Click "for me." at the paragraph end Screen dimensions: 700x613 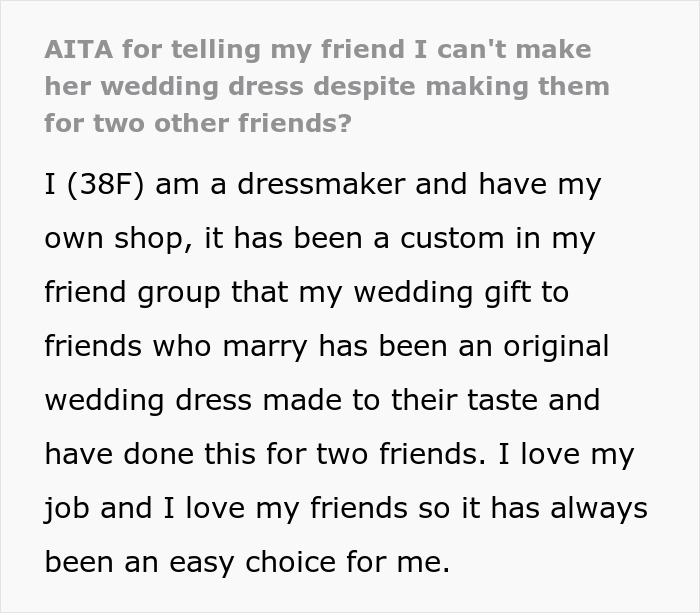pos(404,562)
